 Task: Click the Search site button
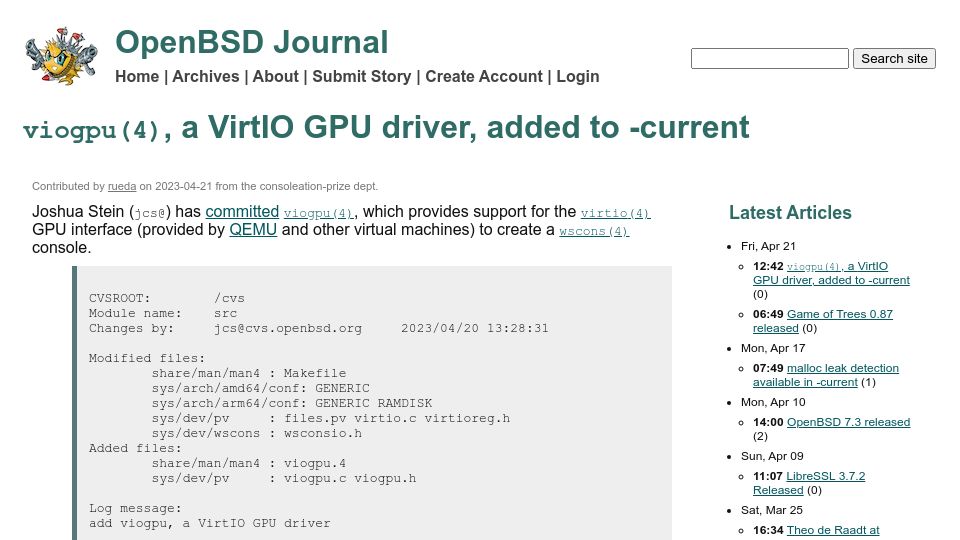pos(894,59)
